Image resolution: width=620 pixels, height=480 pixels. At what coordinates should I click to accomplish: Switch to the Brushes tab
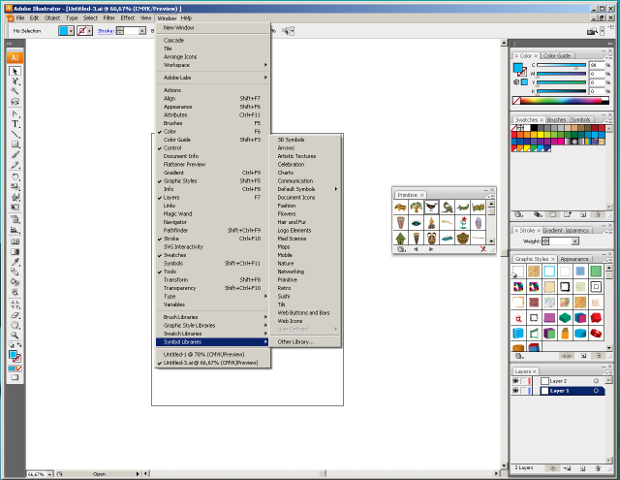click(556, 119)
